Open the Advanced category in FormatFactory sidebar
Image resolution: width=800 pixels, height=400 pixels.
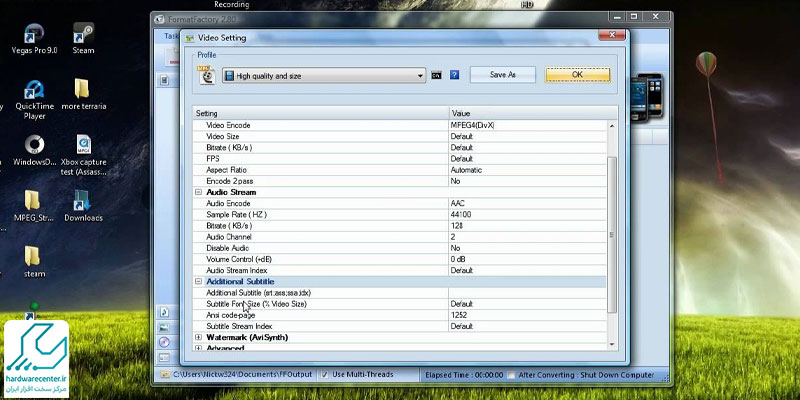164,358
